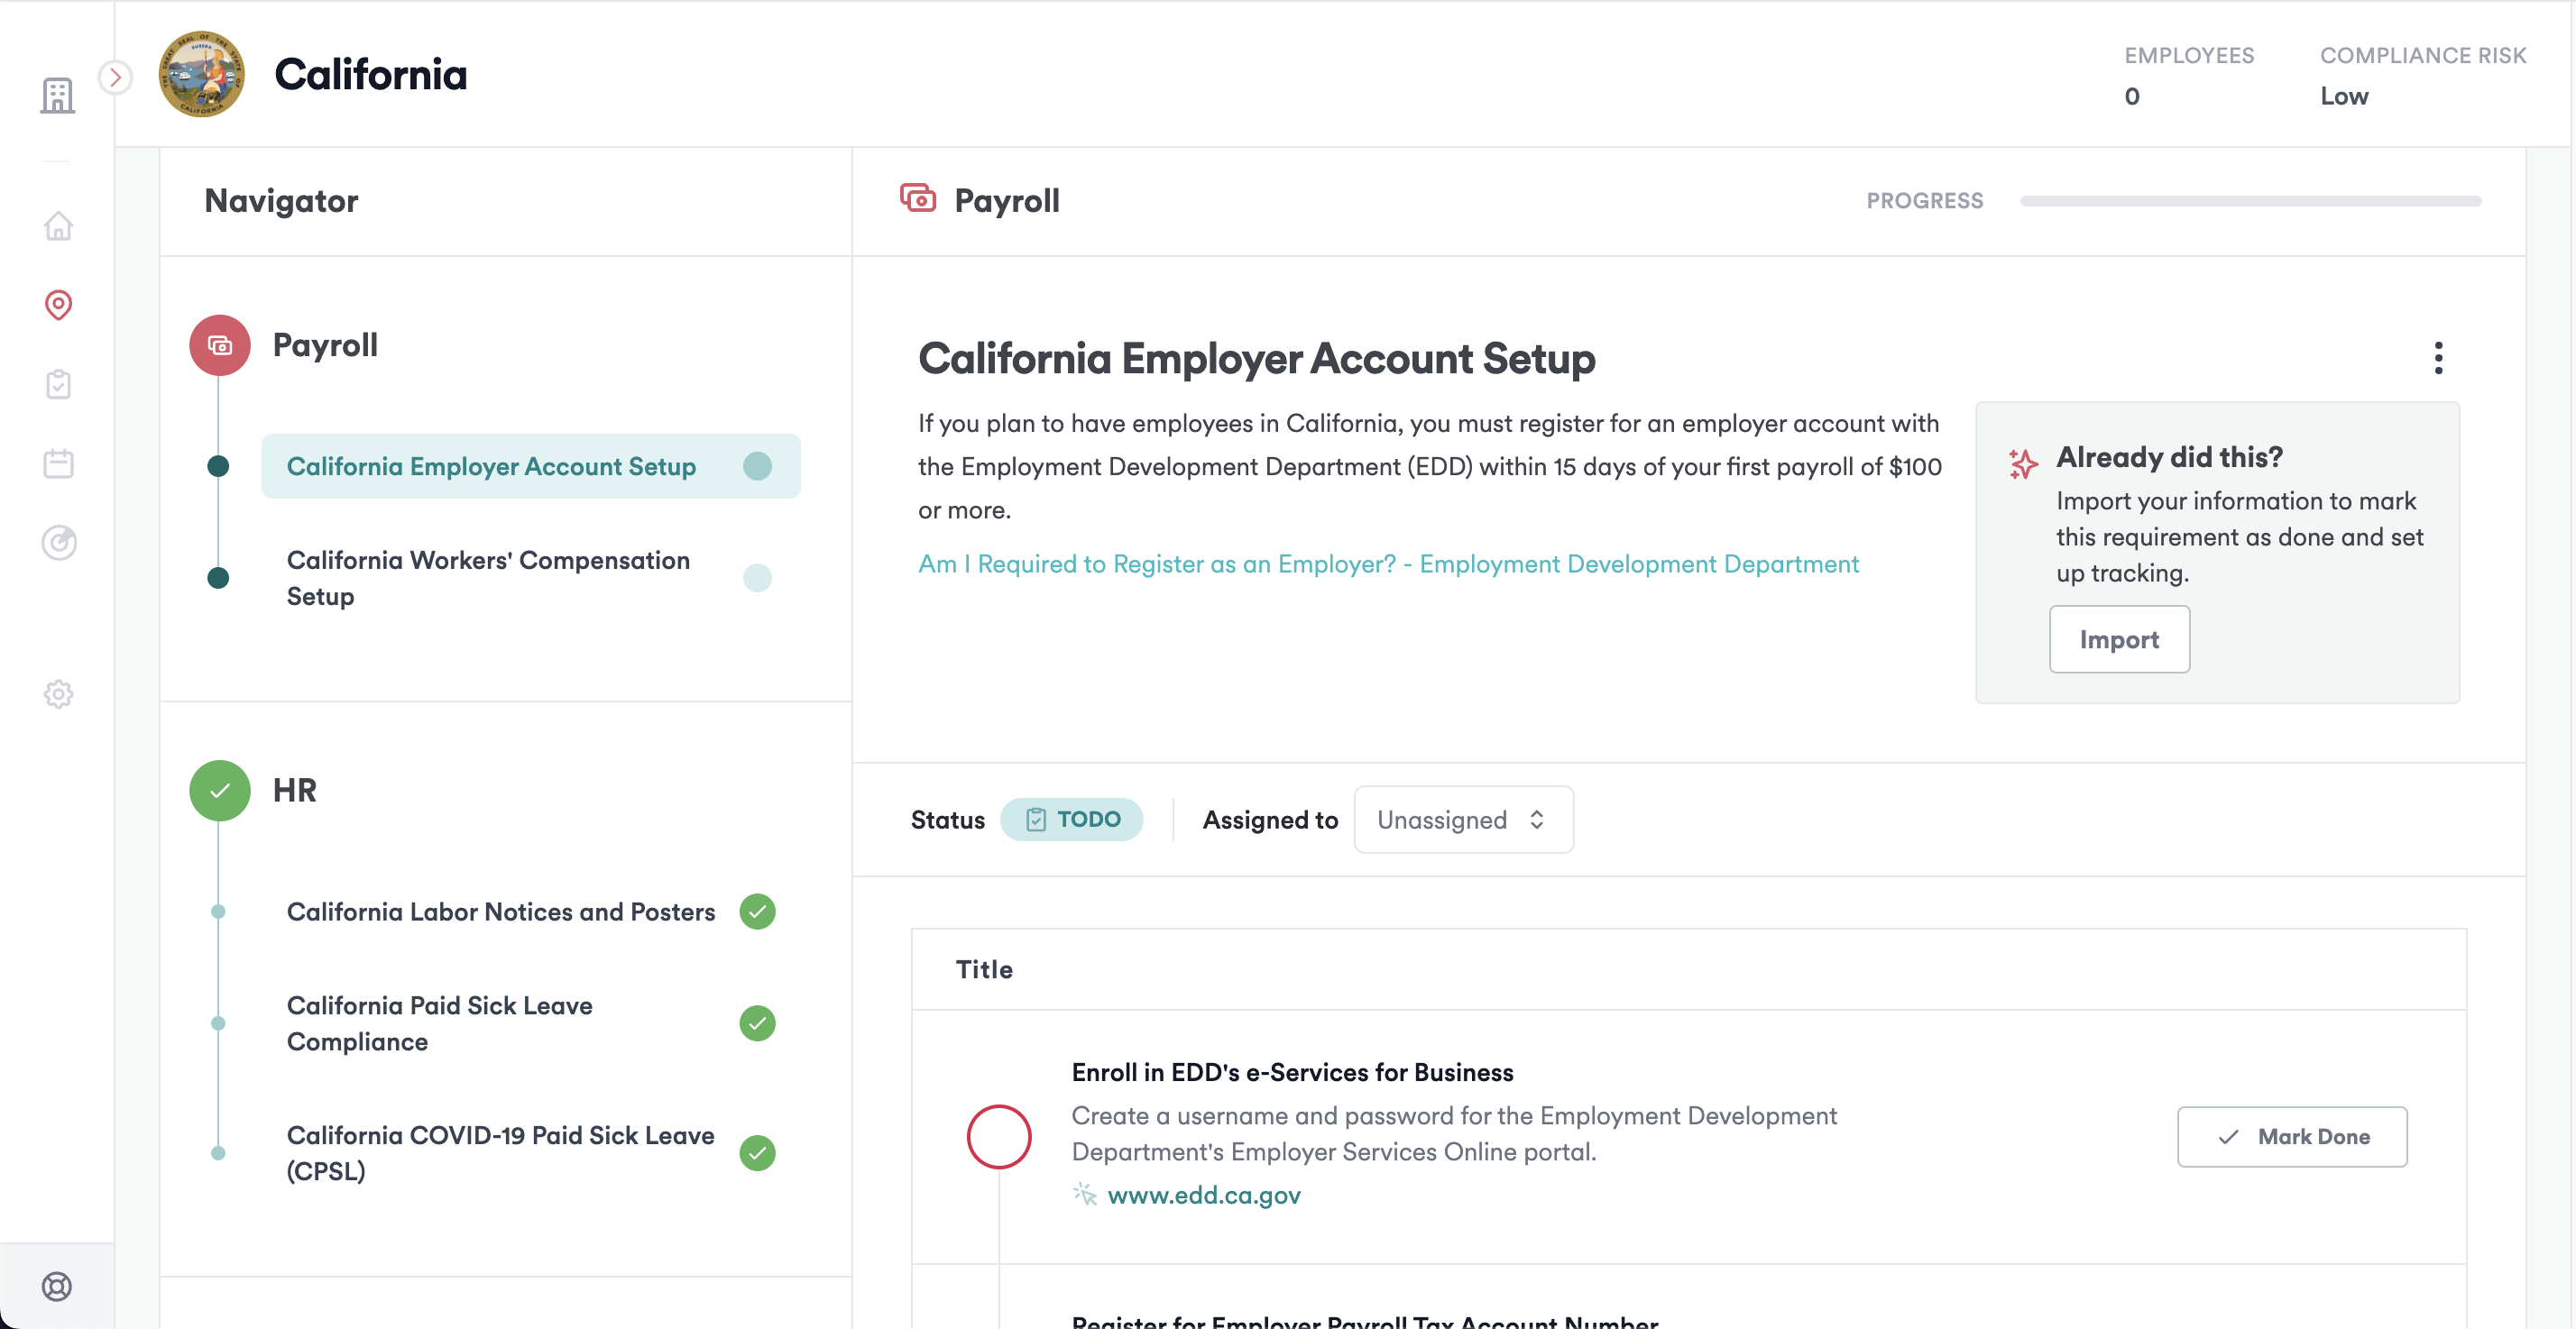
Task: Click the Payroll section heading in navigator
Action: point(325,345)
